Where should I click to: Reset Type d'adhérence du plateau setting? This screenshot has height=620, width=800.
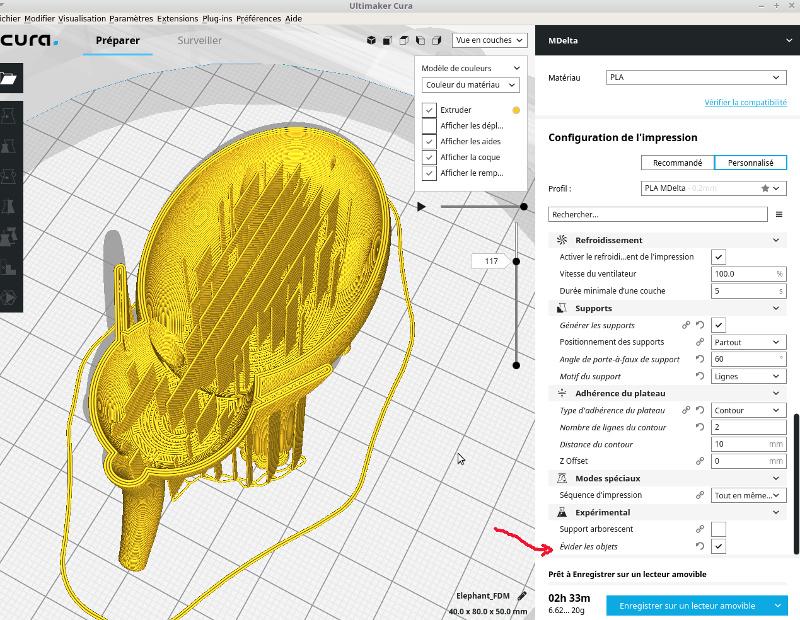pos(700,410)
